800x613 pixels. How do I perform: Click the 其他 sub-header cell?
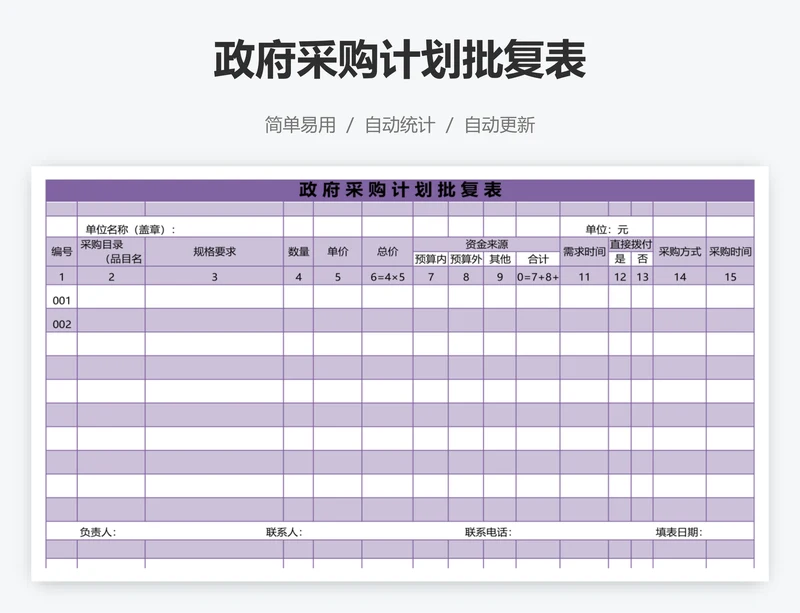500,259
